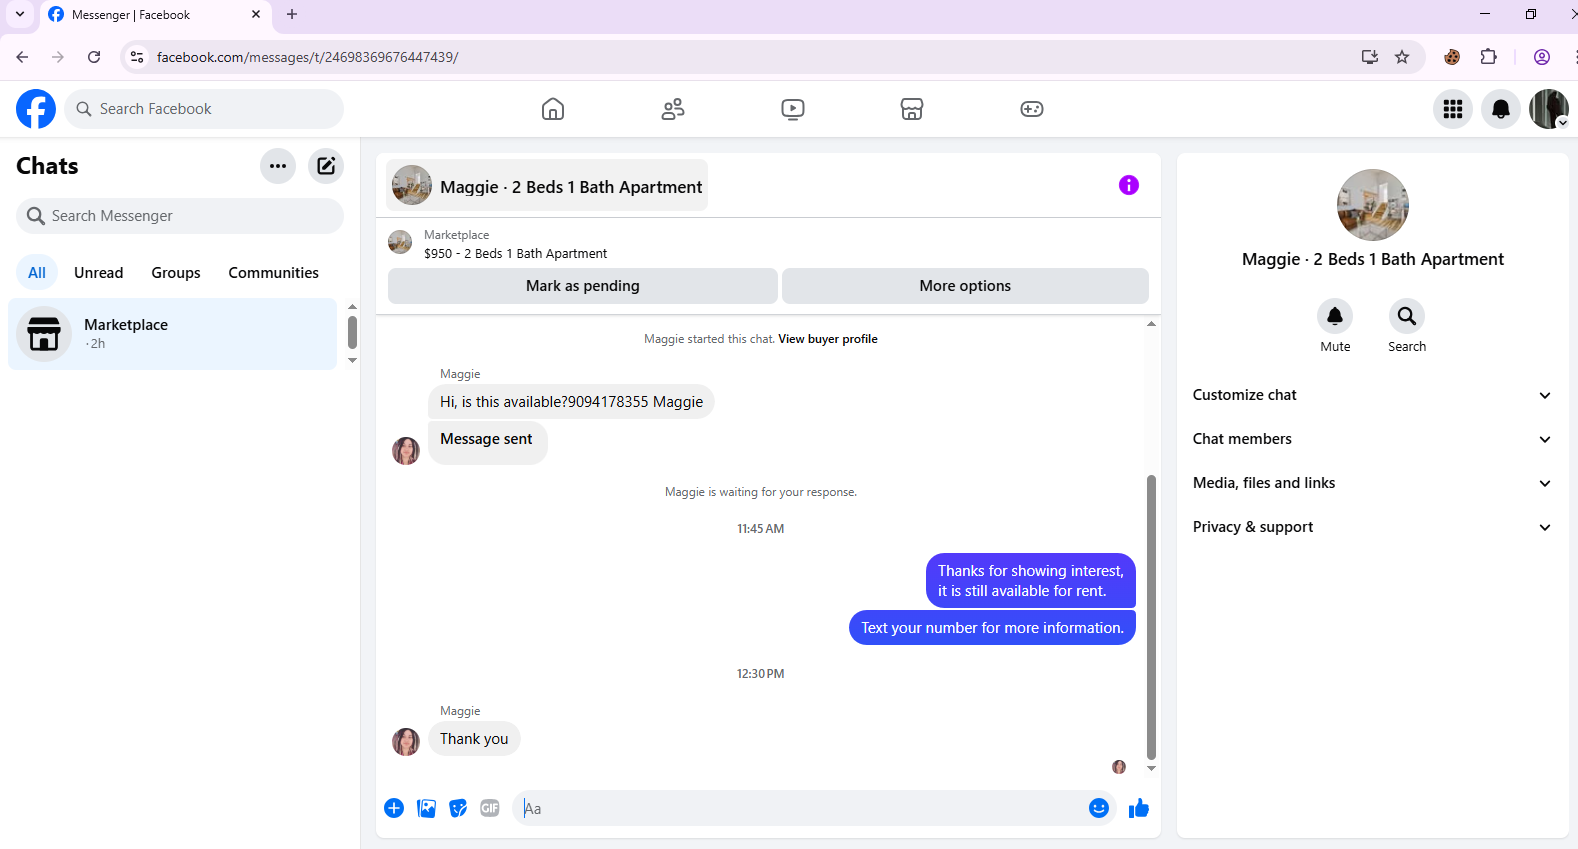Viewport: 1578px width, 849px height.
Task: Expand Customize chat section
Action: (x=1372, y=395)
